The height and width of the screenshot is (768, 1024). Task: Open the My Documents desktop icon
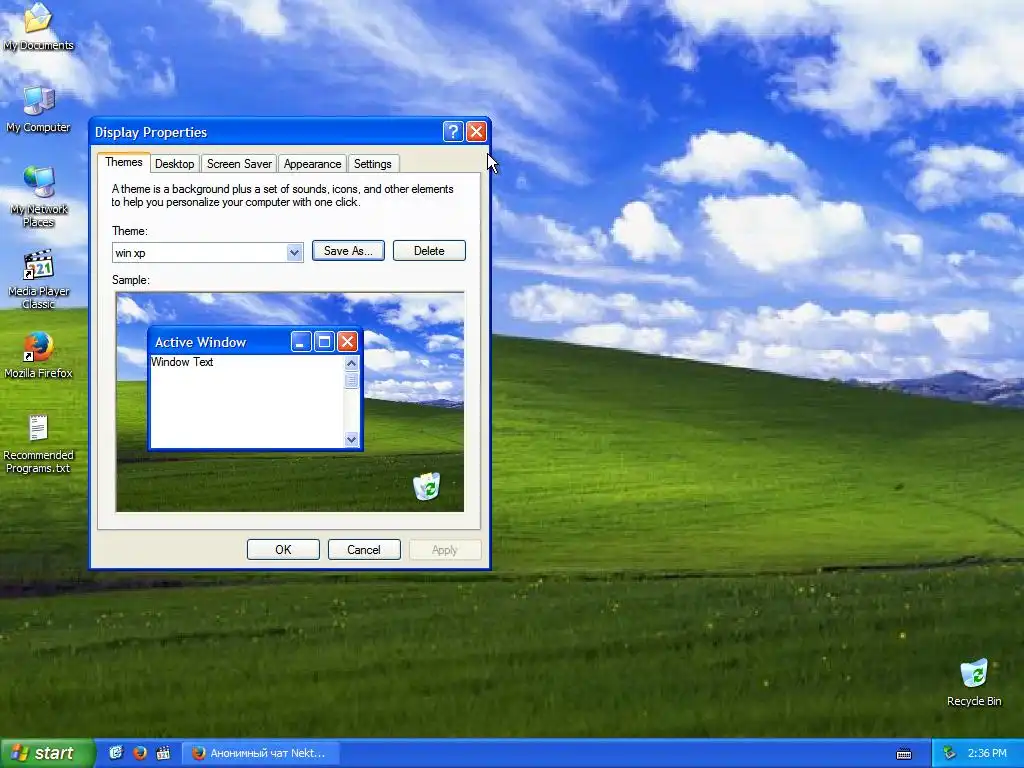tap(38, 26)
